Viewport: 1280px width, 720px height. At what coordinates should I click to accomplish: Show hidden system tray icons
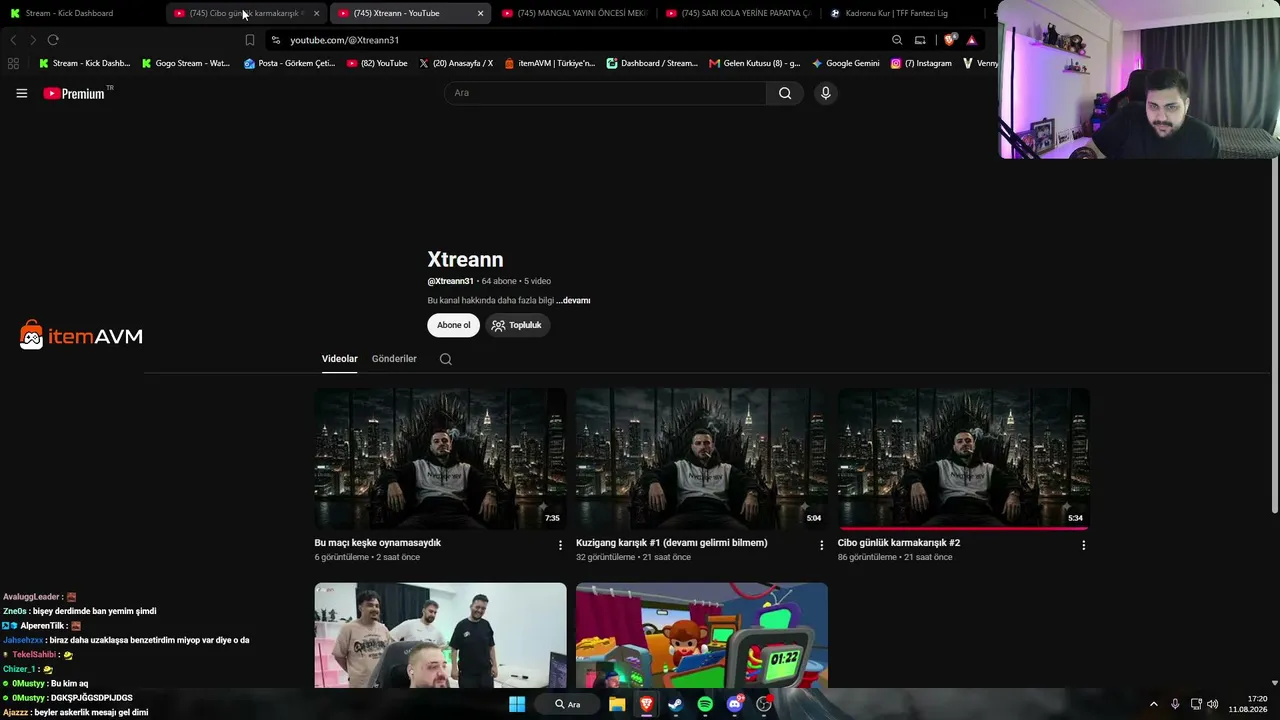click(x=1153, y=704)
